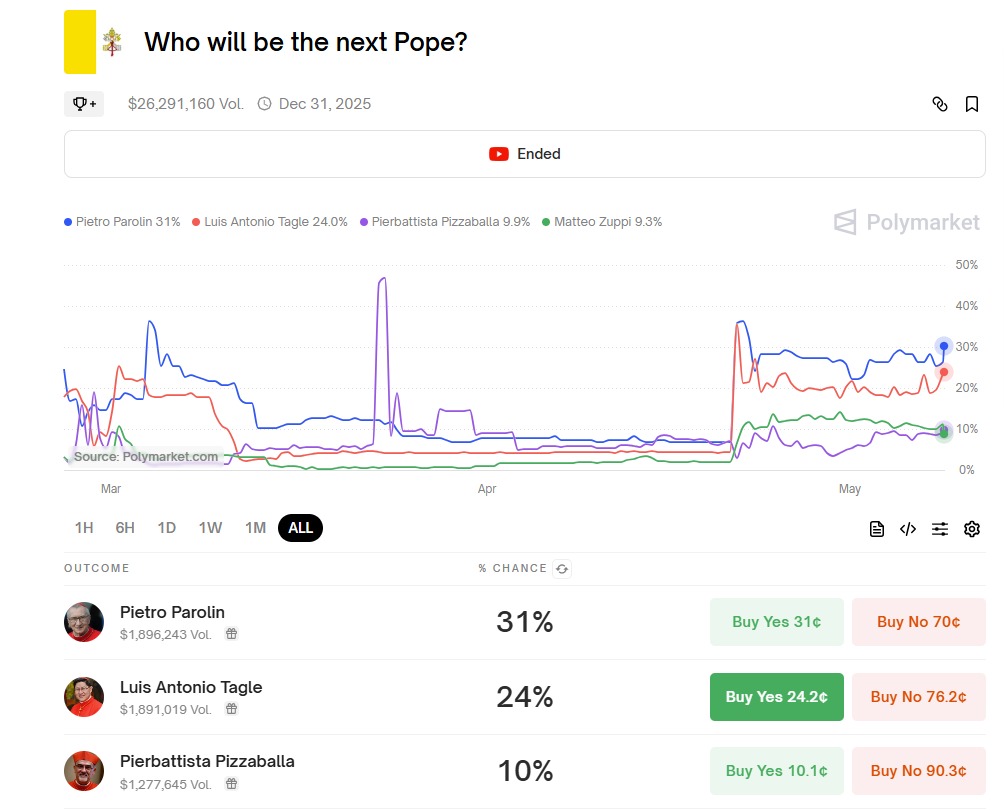The height and width of the screenshot is (810, 1004).
Task: Open chart settings gear icon
Action: (972, 529)
